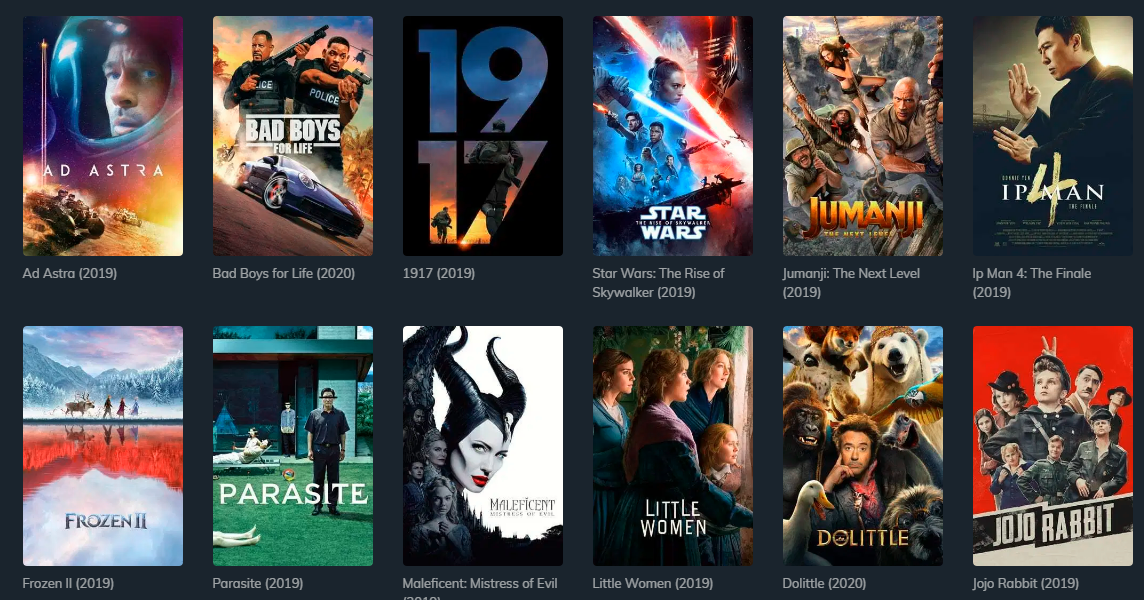
Task: Click the Parasite movie poster
Action: [x=293, y=446]
